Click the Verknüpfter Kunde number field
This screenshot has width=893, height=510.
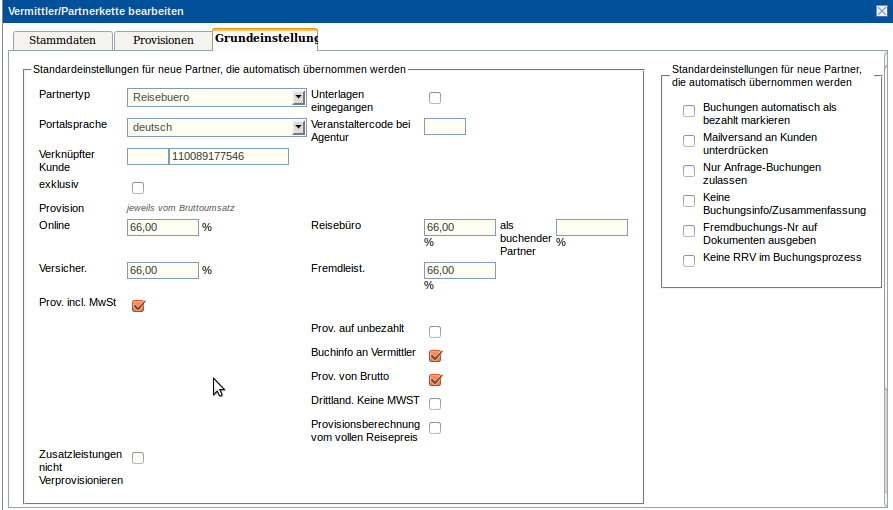[229, 157]
